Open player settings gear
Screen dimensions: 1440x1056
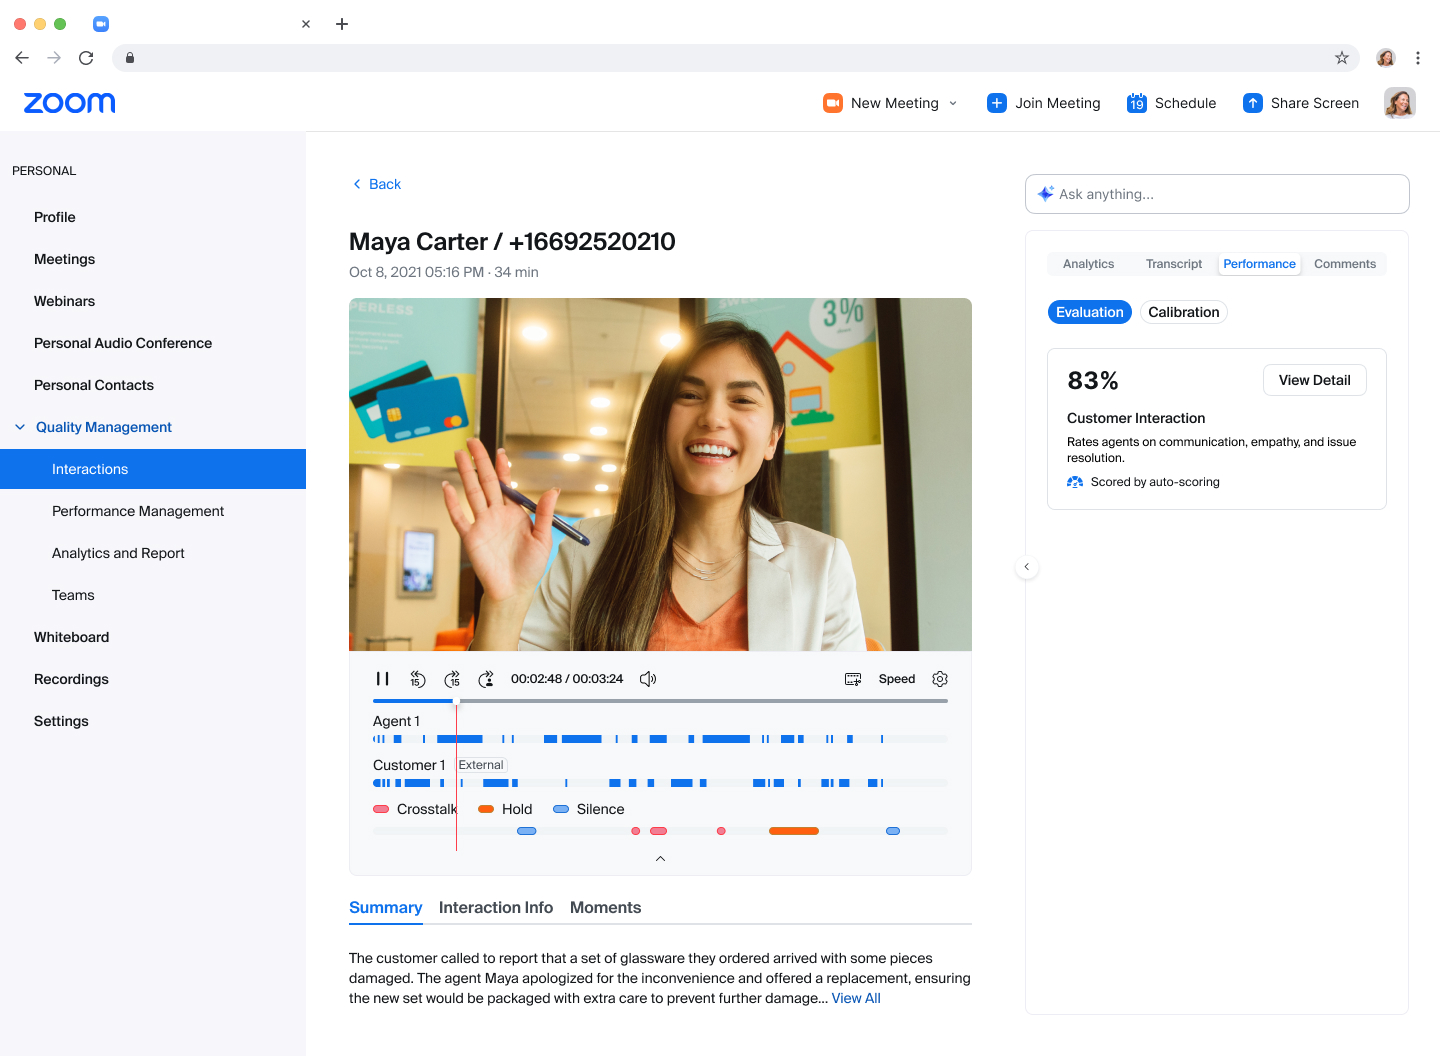click(940, 679)
